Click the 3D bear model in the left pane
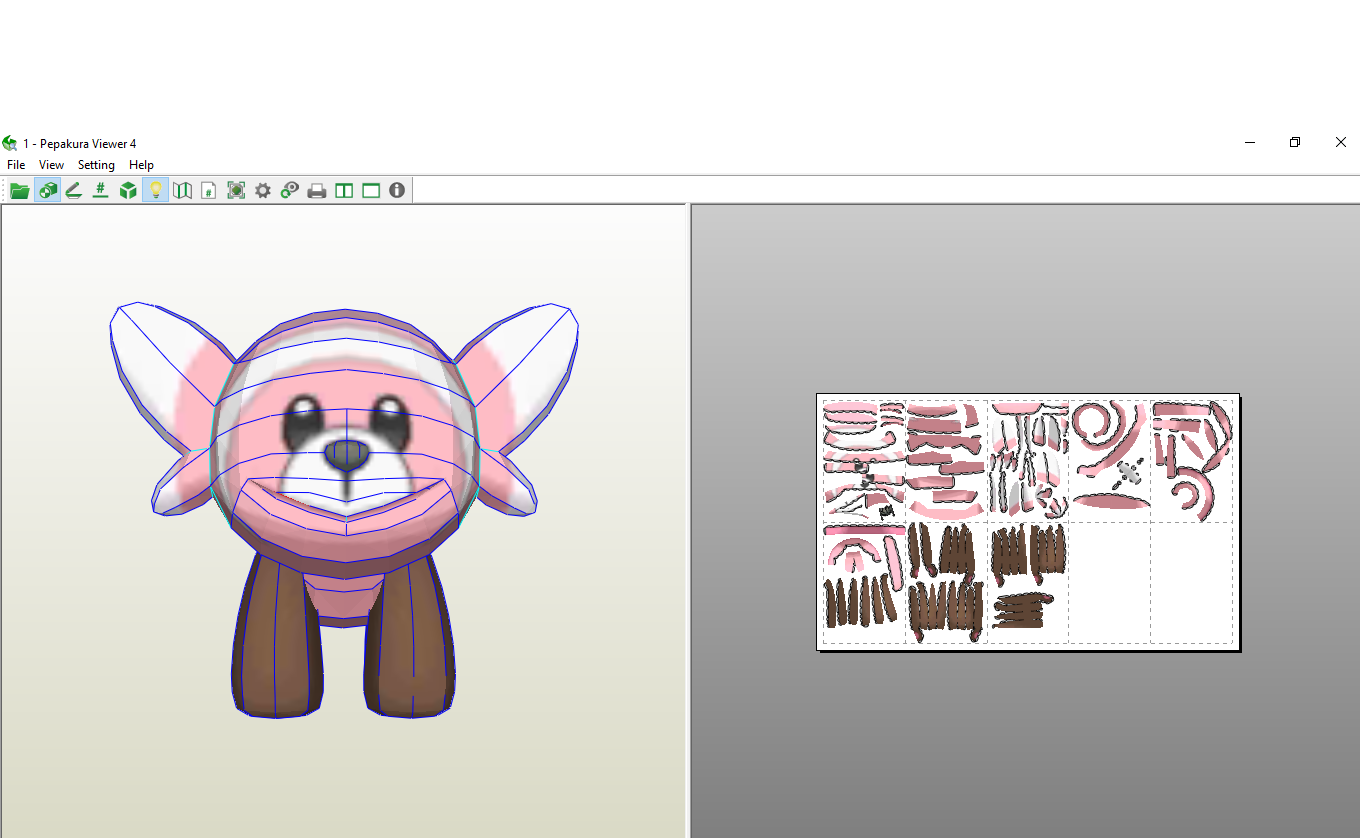 [344, 508]
